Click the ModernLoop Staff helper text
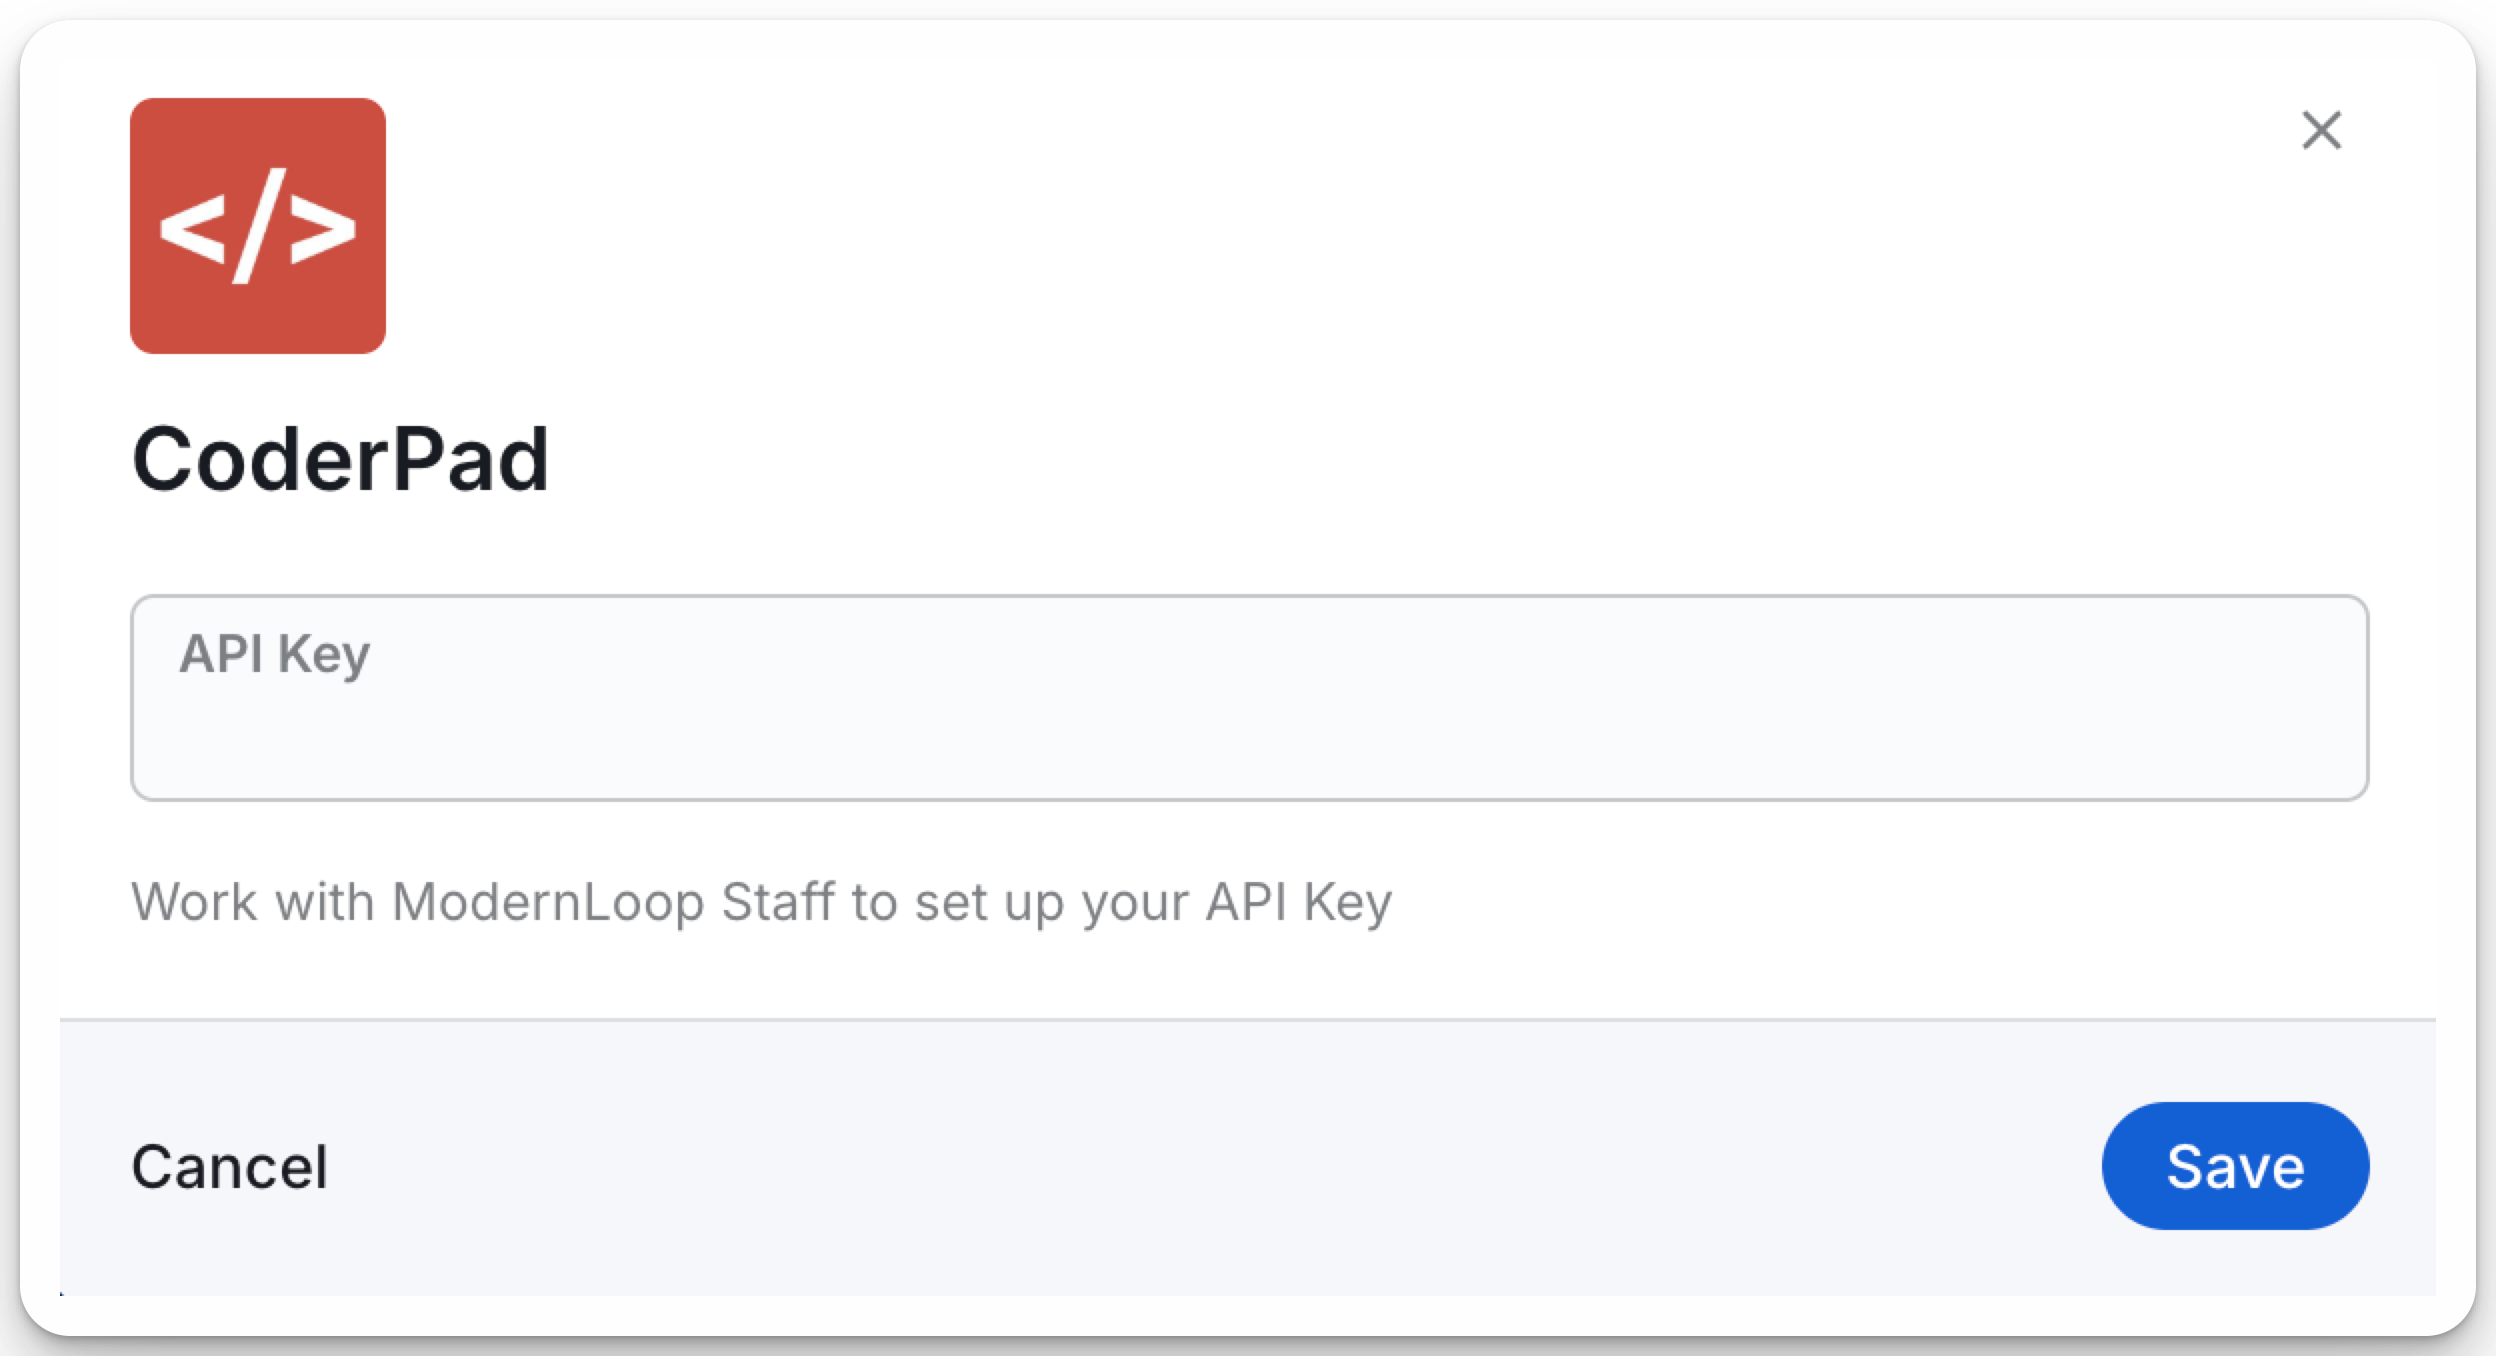Viewport: 2496px width, 1356px height. (x=760, y=902)
